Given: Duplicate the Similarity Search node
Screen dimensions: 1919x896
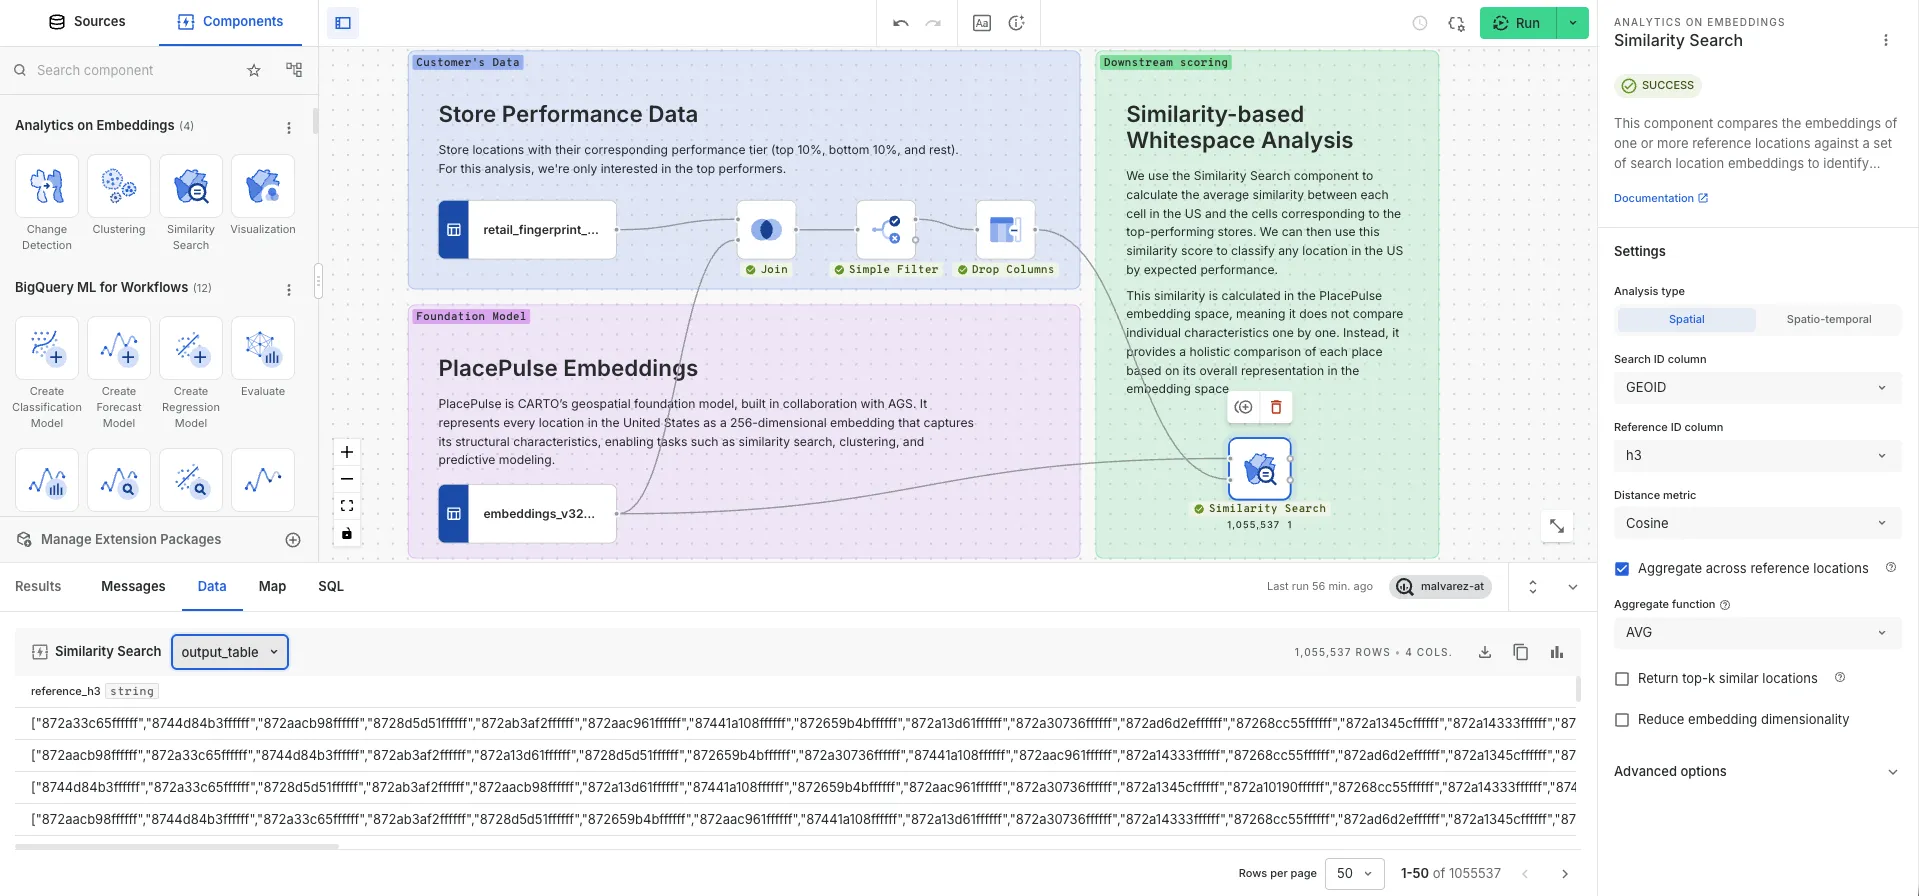Looking at the screenshot, I should point(1243,407).
